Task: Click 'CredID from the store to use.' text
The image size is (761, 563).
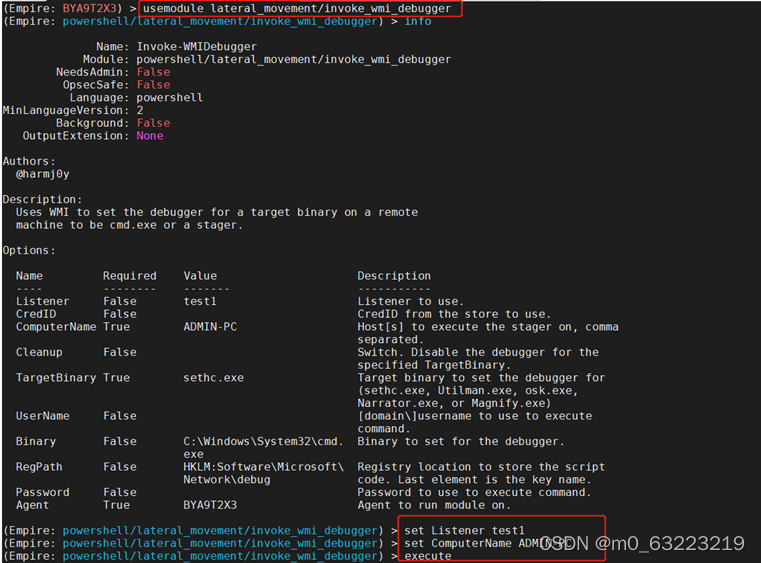Action: (x=454, y=314)
